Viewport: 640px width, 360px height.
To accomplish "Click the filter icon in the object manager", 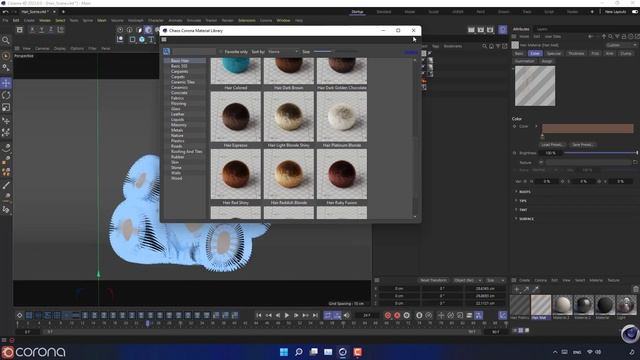I will [x=498, y=46].
